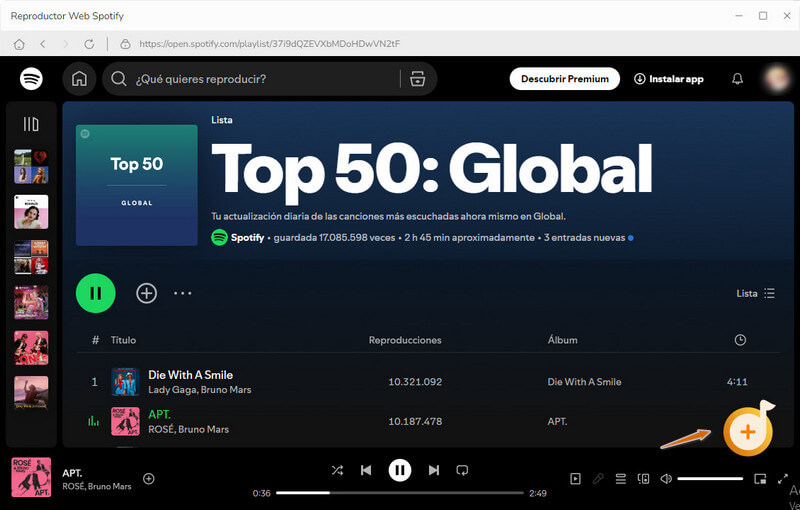Click the song progress bar
Image resolution: width=800 pixels, height=510 pixels.
click(399, 493)
